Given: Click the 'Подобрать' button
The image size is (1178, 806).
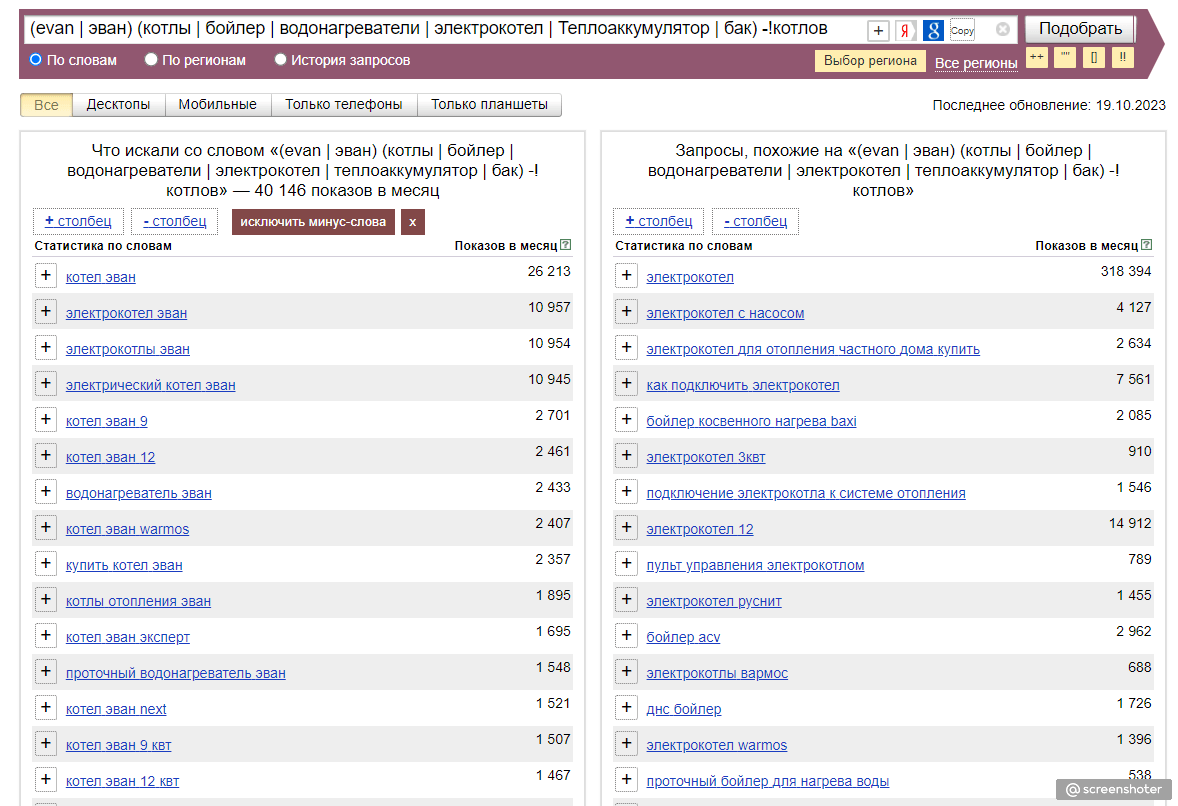Looking at the screenshot, I should click(1080, 29).
